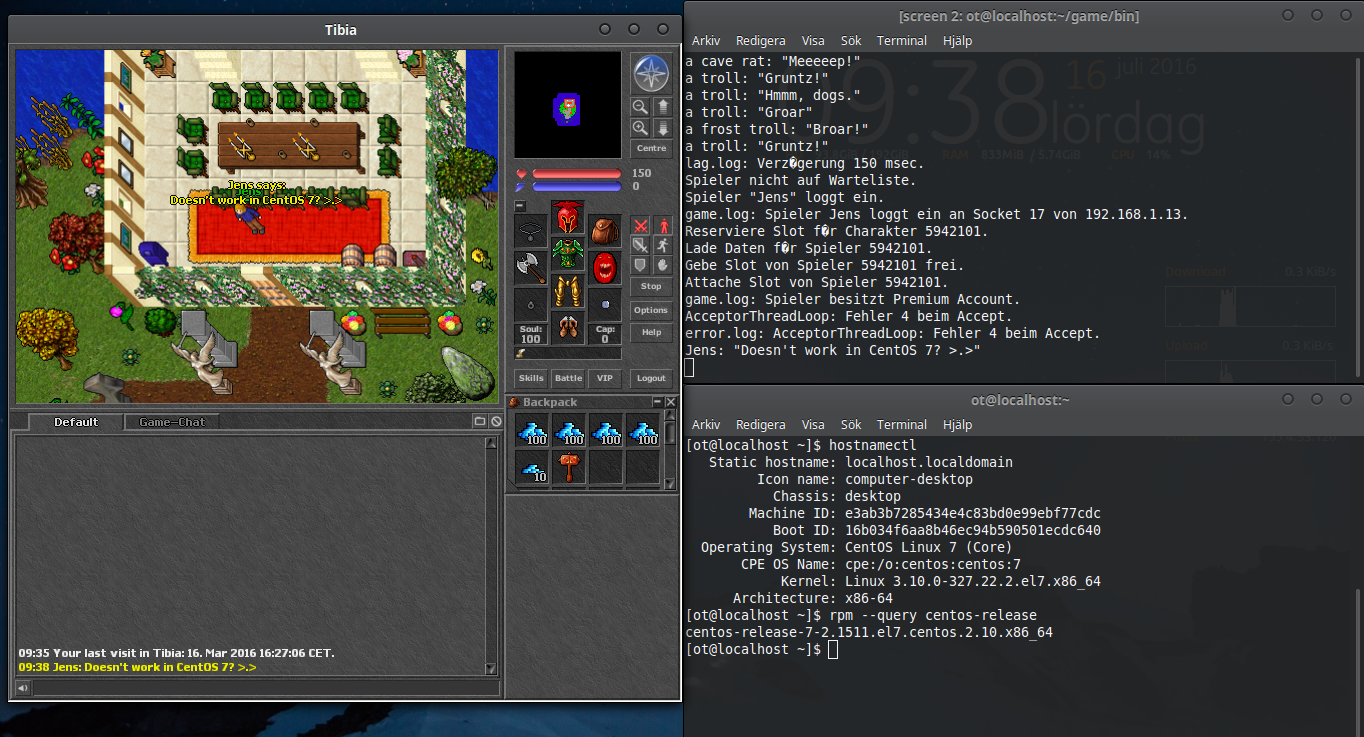Toggle stand-still red figure mode
Image resolution: width=1364 pixels, height=737 pixels.
coord(662,225)
